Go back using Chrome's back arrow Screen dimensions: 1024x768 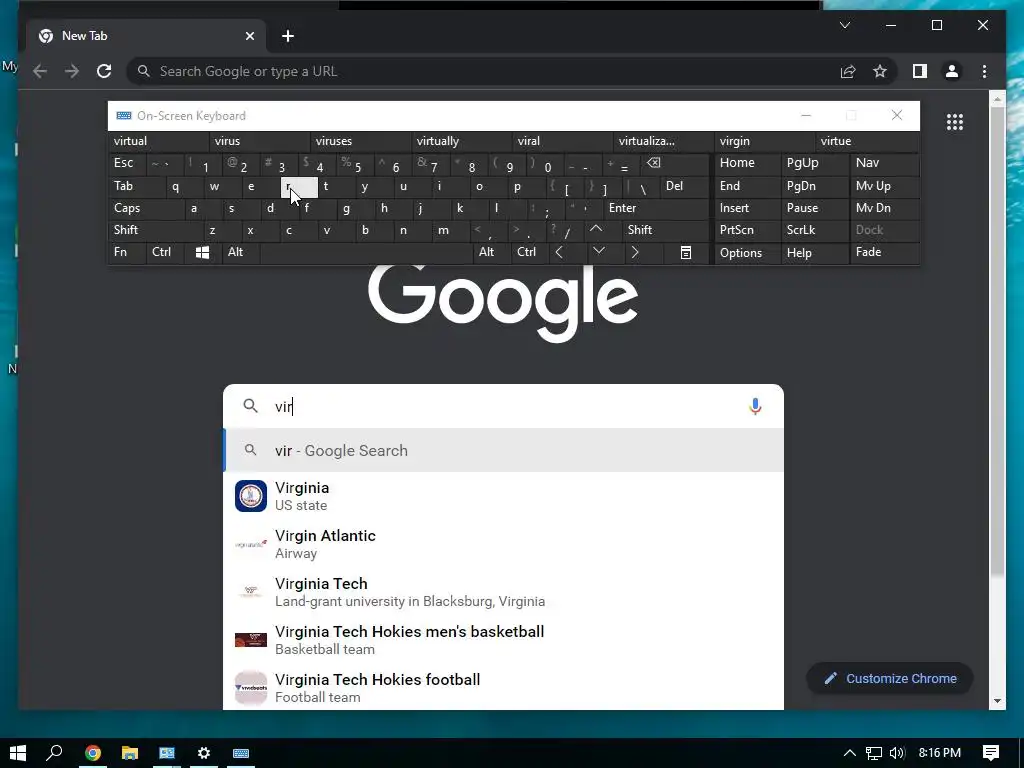40,71
